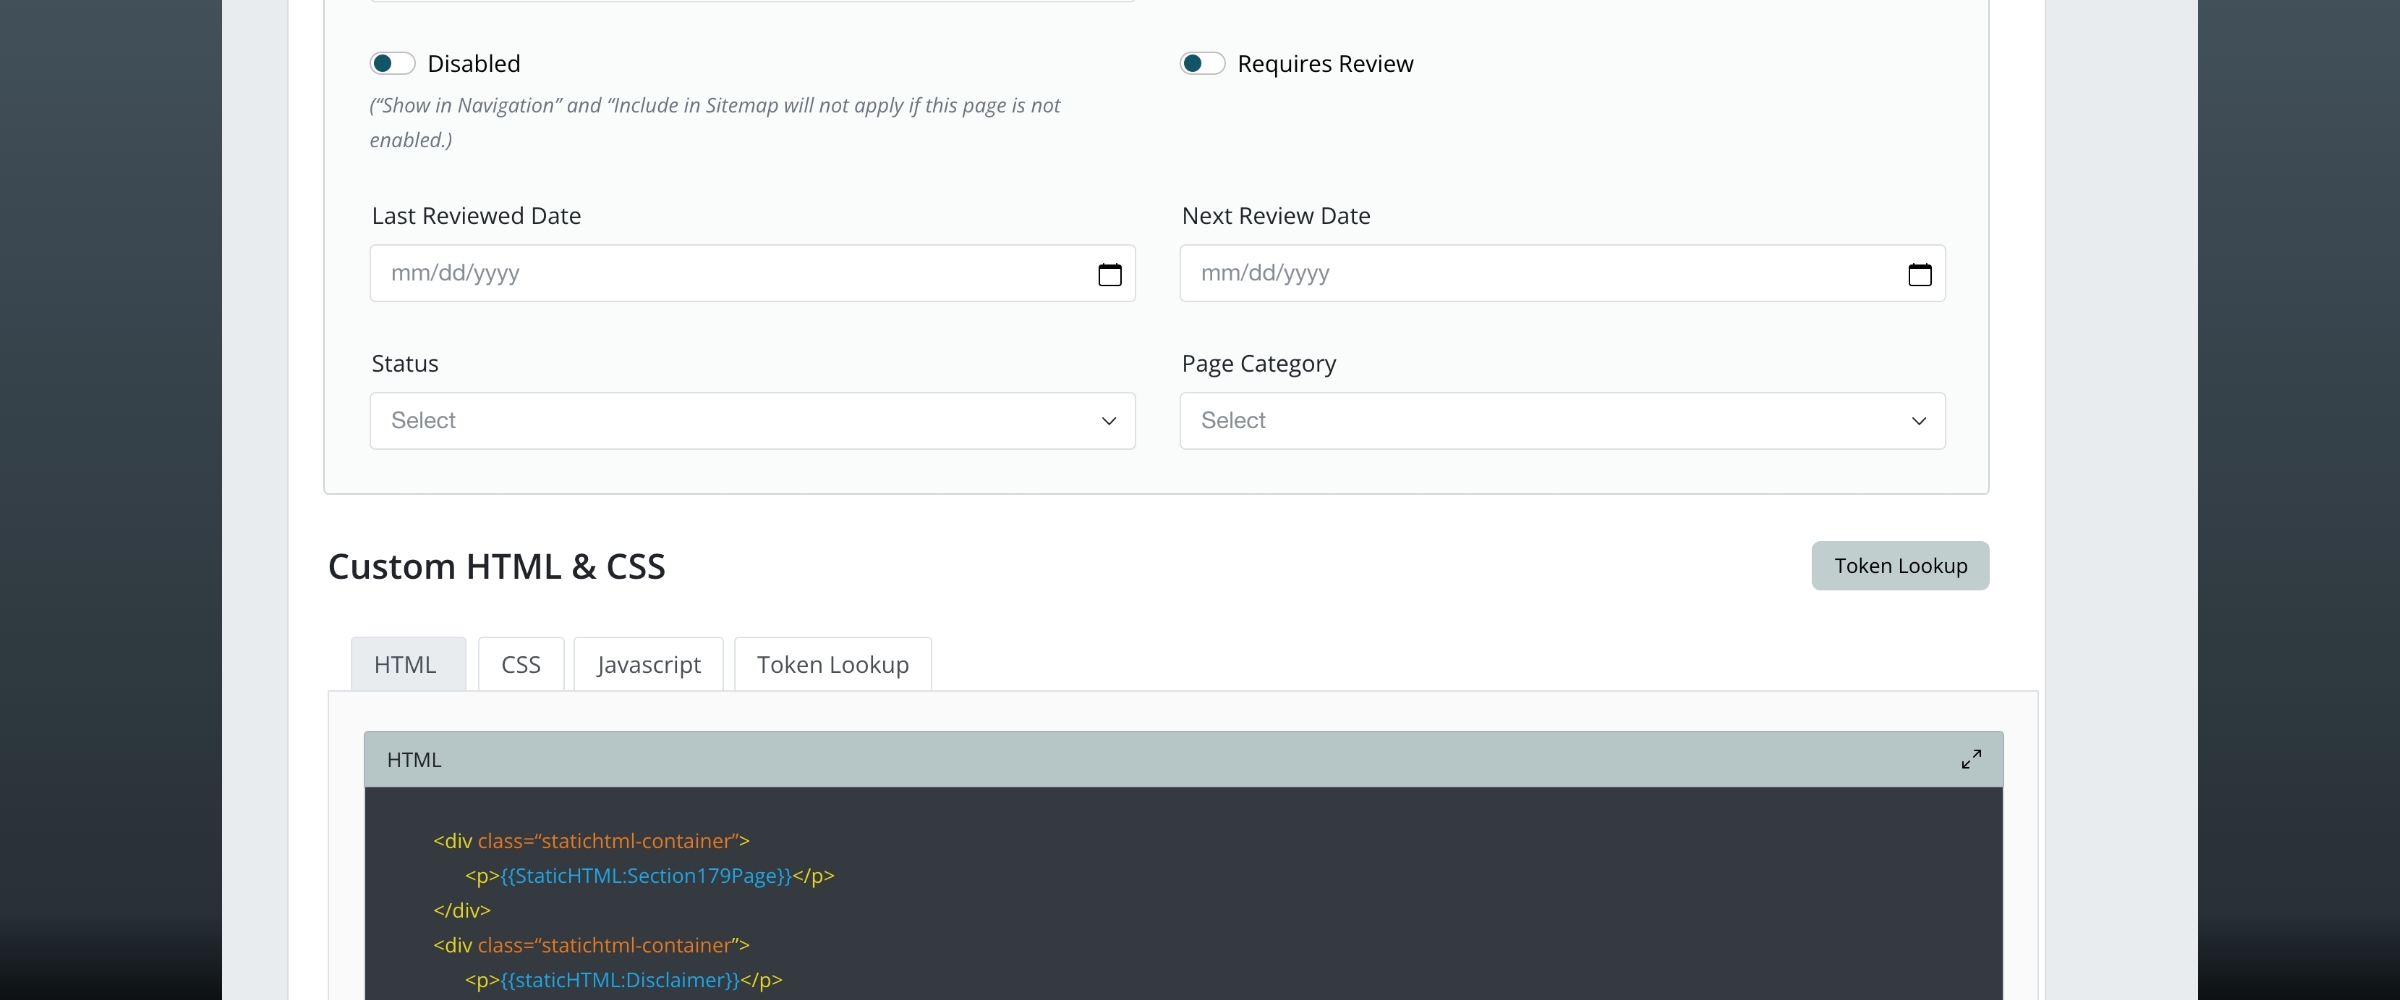
Task: Open the Next Review Date calendar picker
Action: 1920,273
